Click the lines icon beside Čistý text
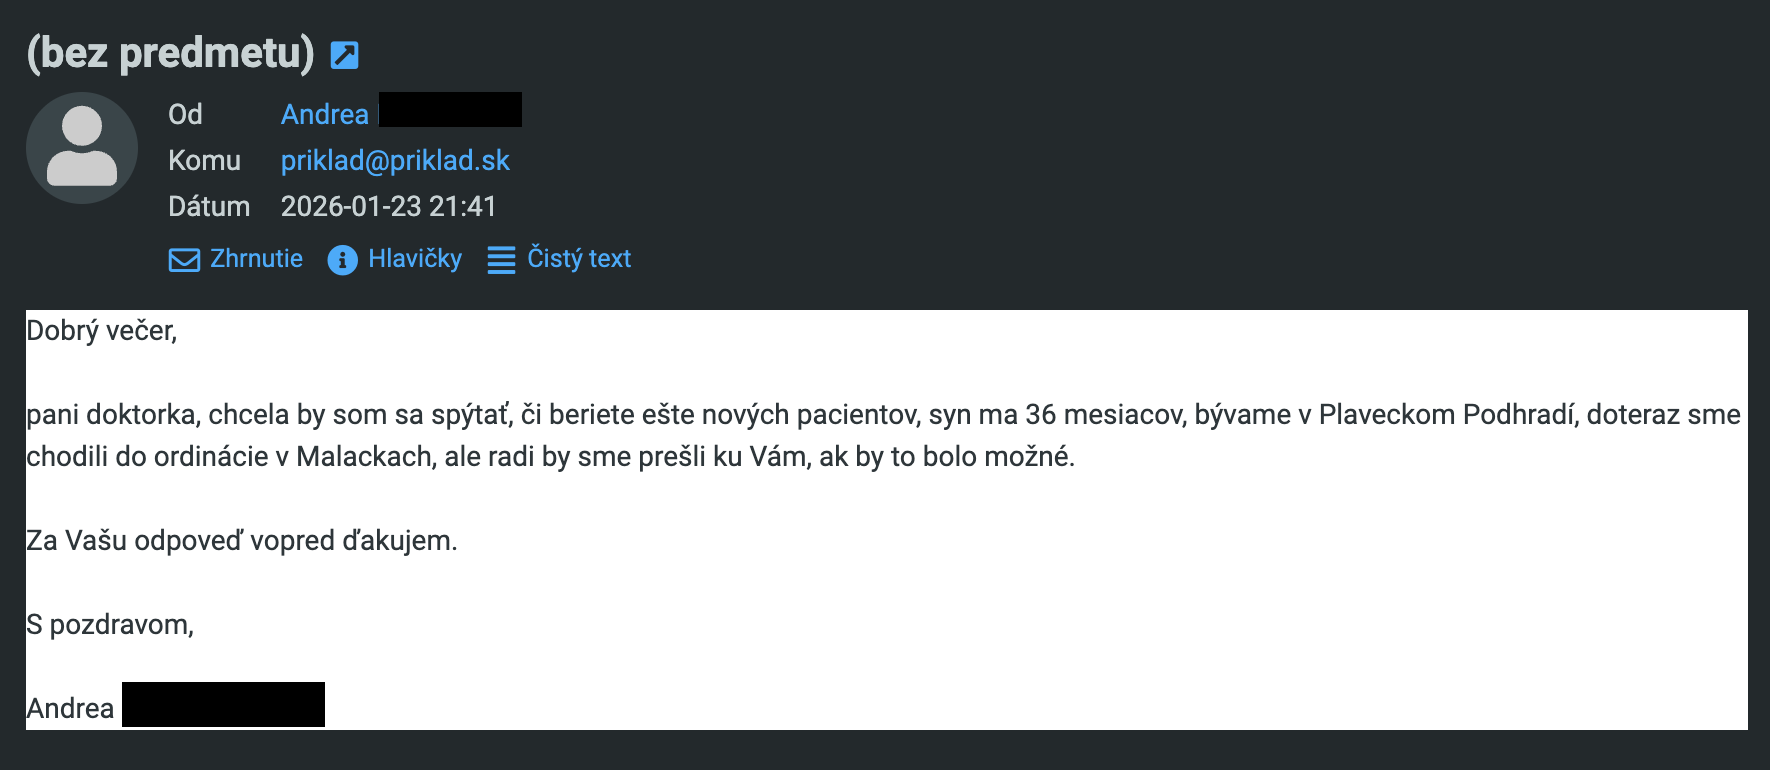1770x770 pixels. [x=501, y=260]
